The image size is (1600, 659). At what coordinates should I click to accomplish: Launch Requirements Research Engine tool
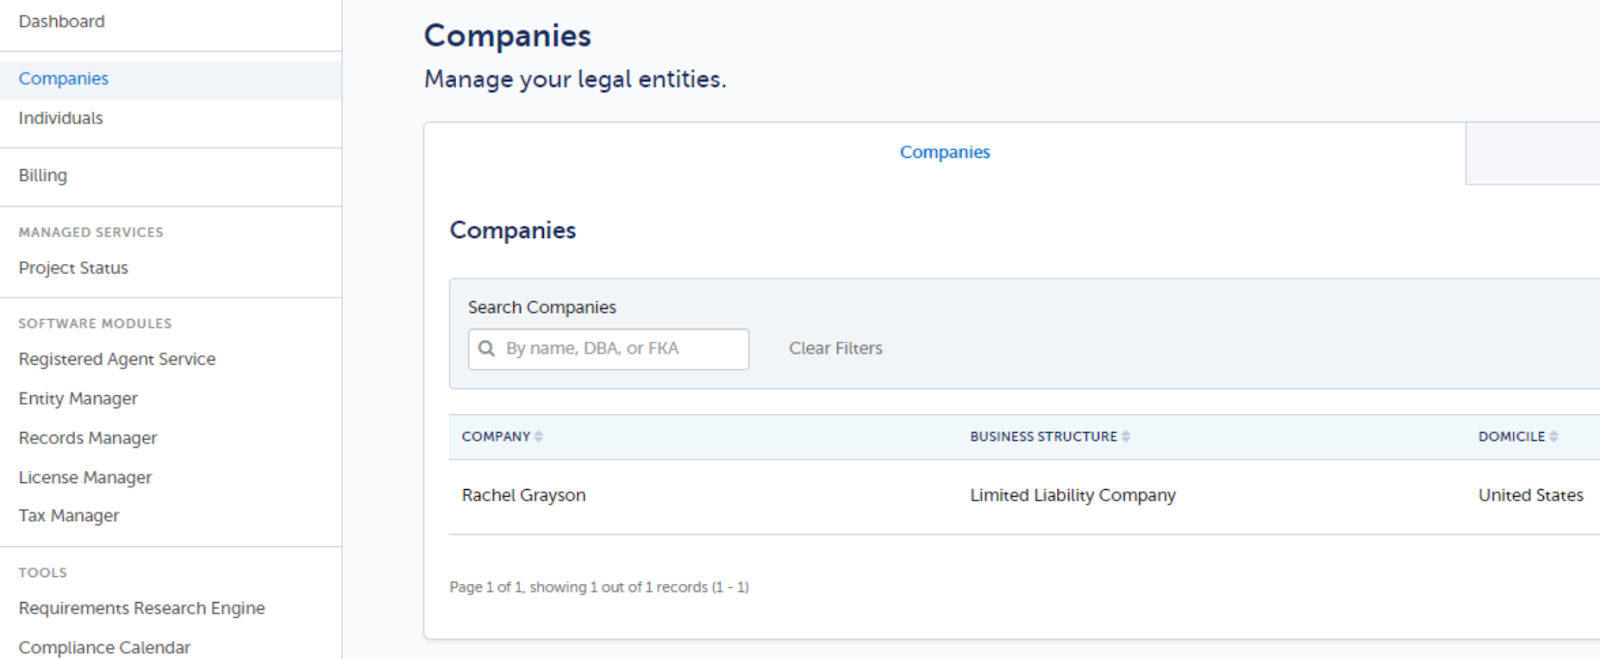[x=142, y=608]
